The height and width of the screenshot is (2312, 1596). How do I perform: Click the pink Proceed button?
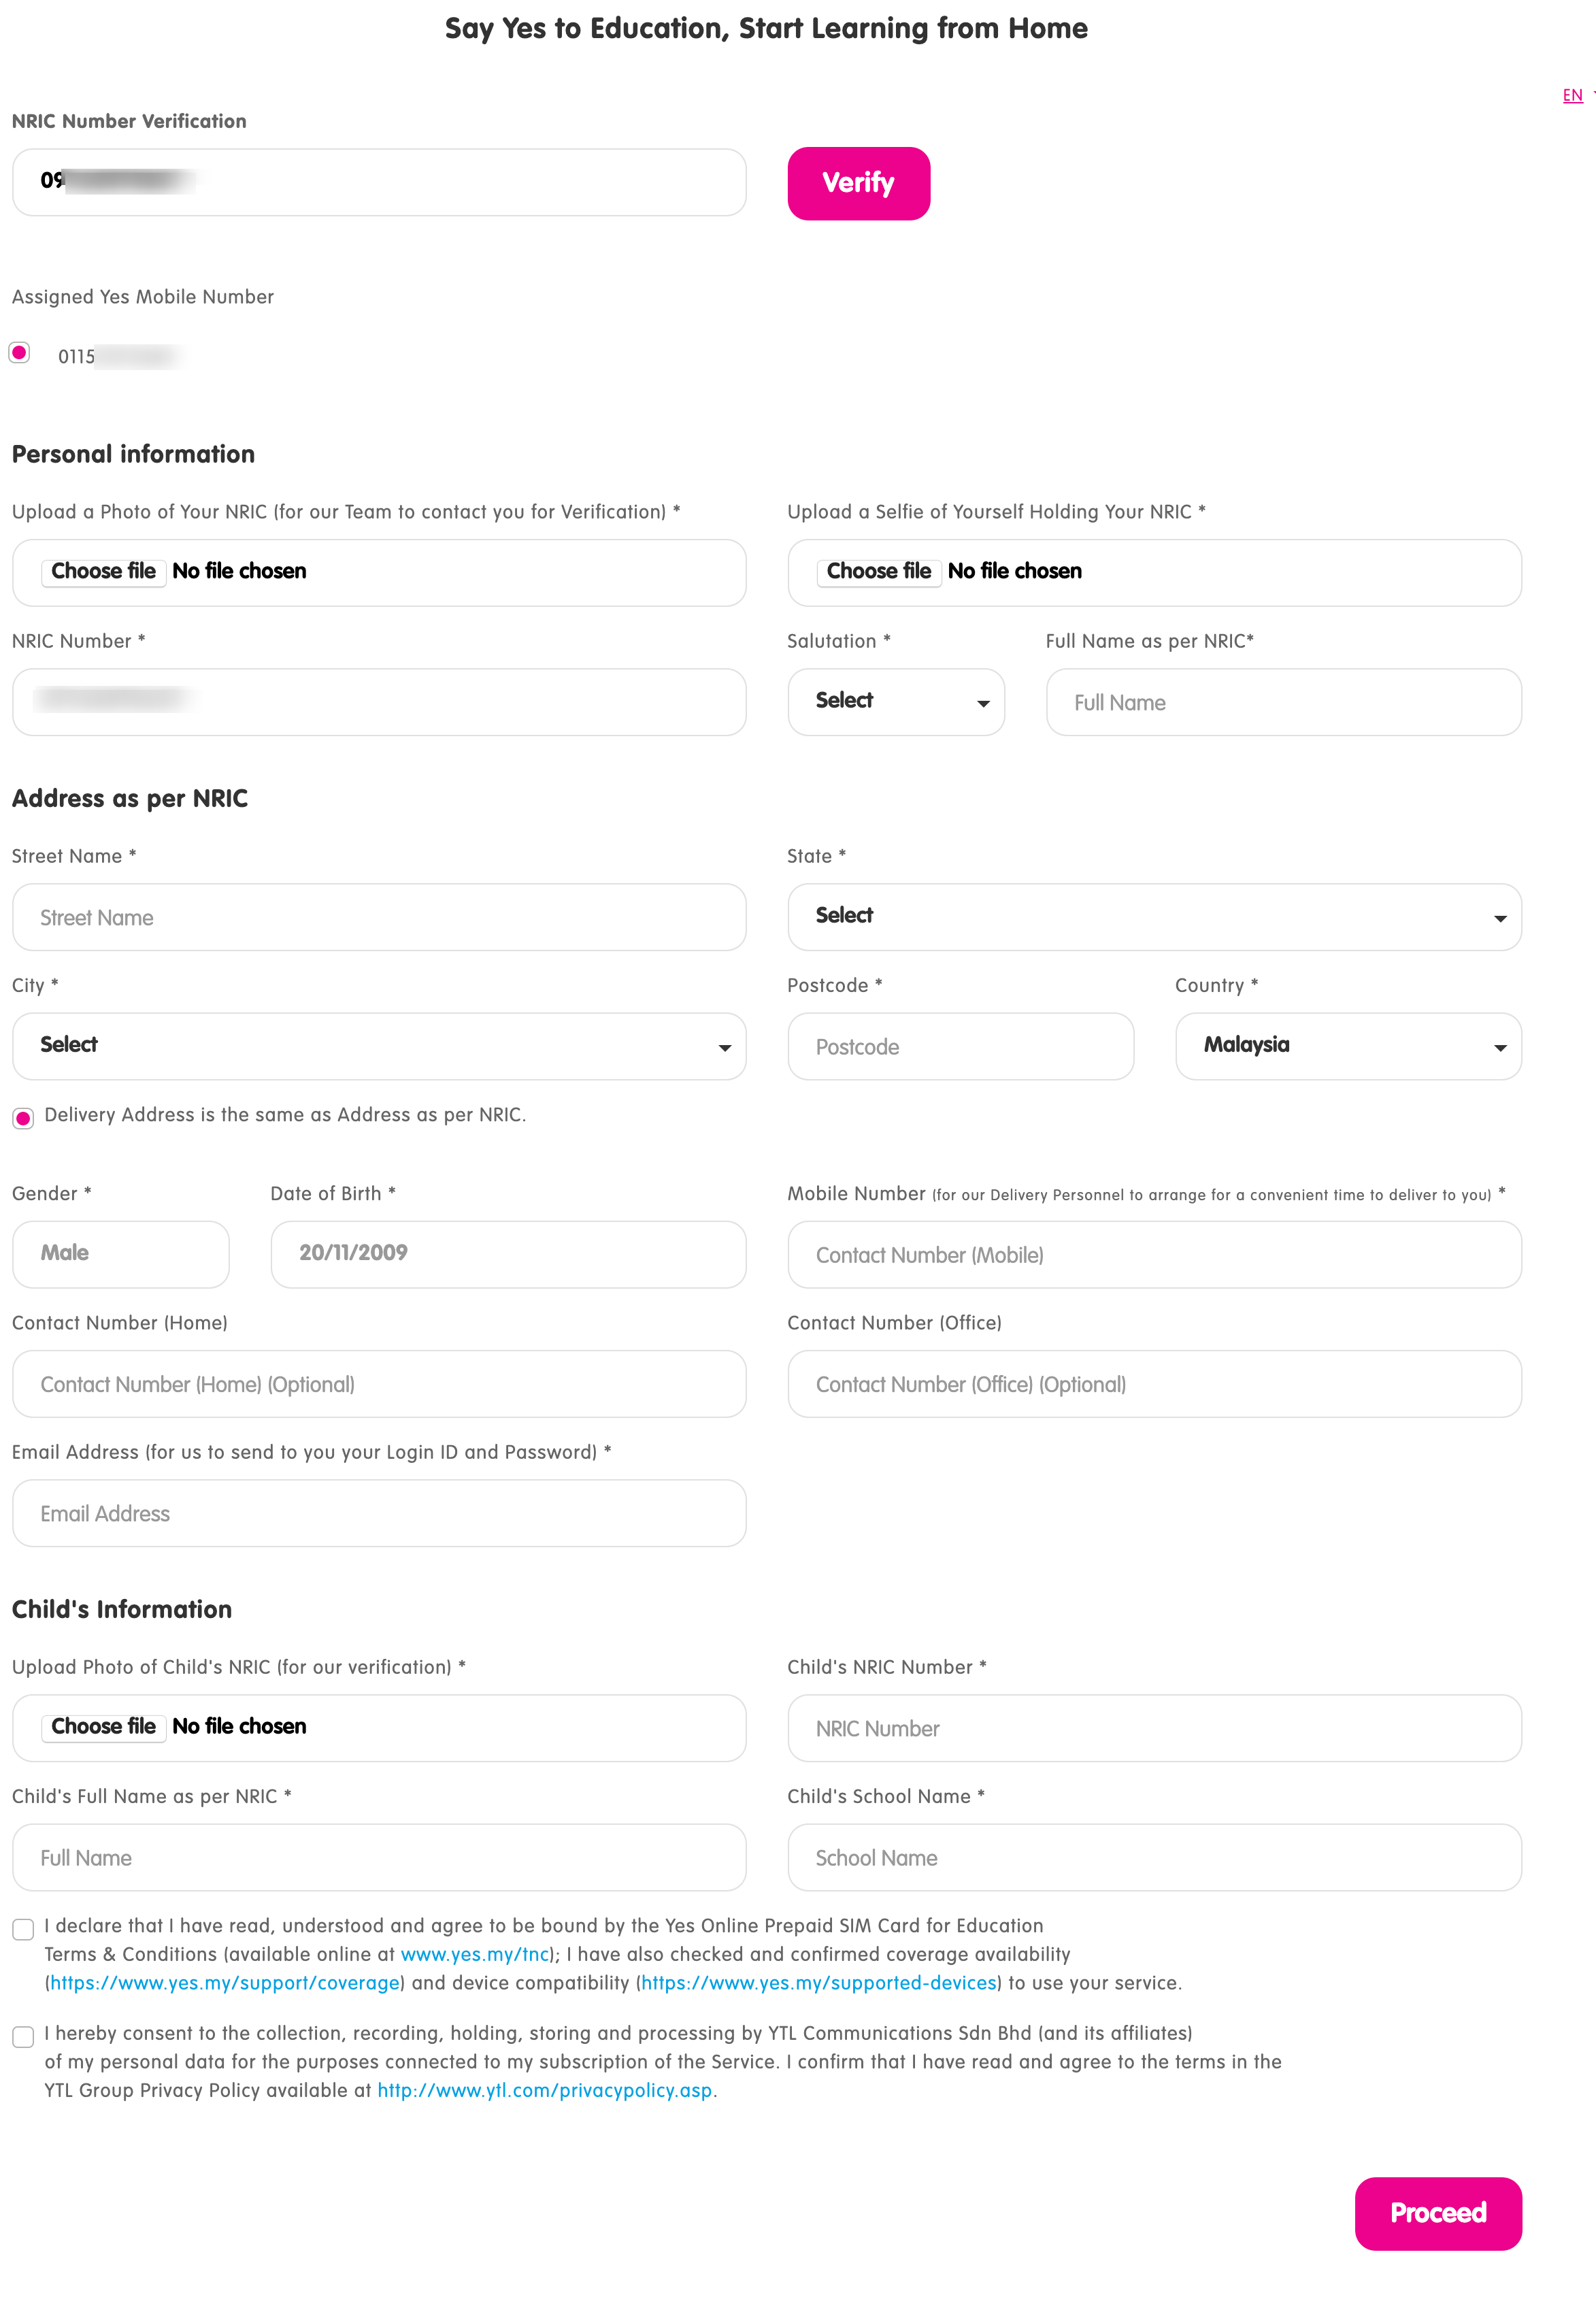(1437, 2213)
